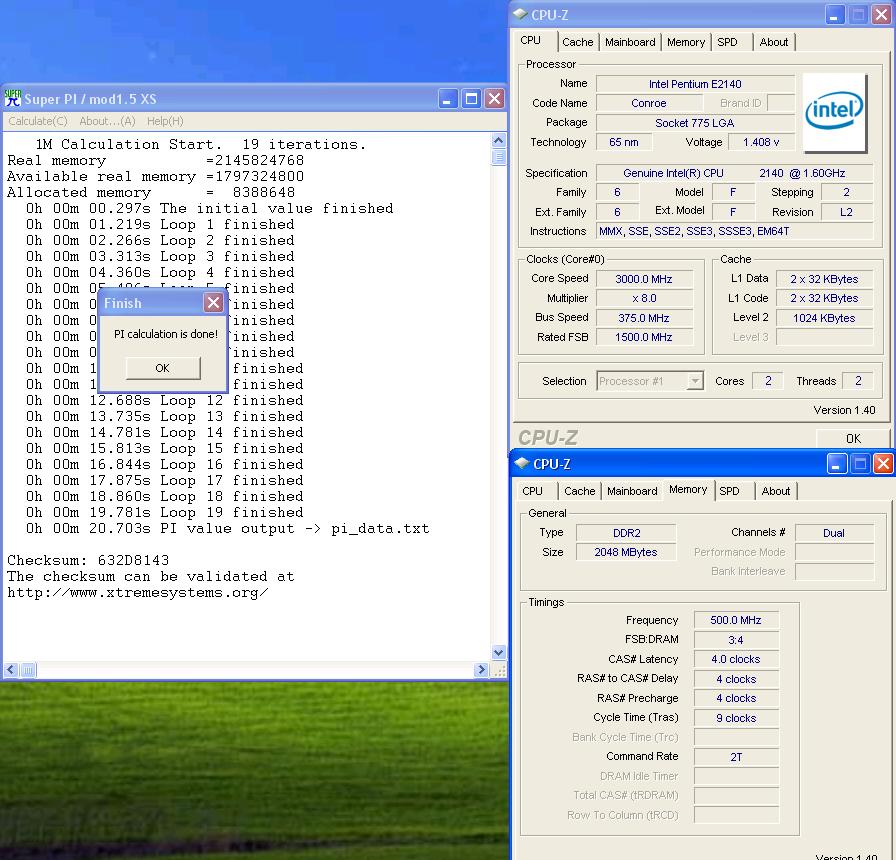Minimize the top CPU-Z window
896x860 pixels.
pyautogui.click(x=834, y=15)
